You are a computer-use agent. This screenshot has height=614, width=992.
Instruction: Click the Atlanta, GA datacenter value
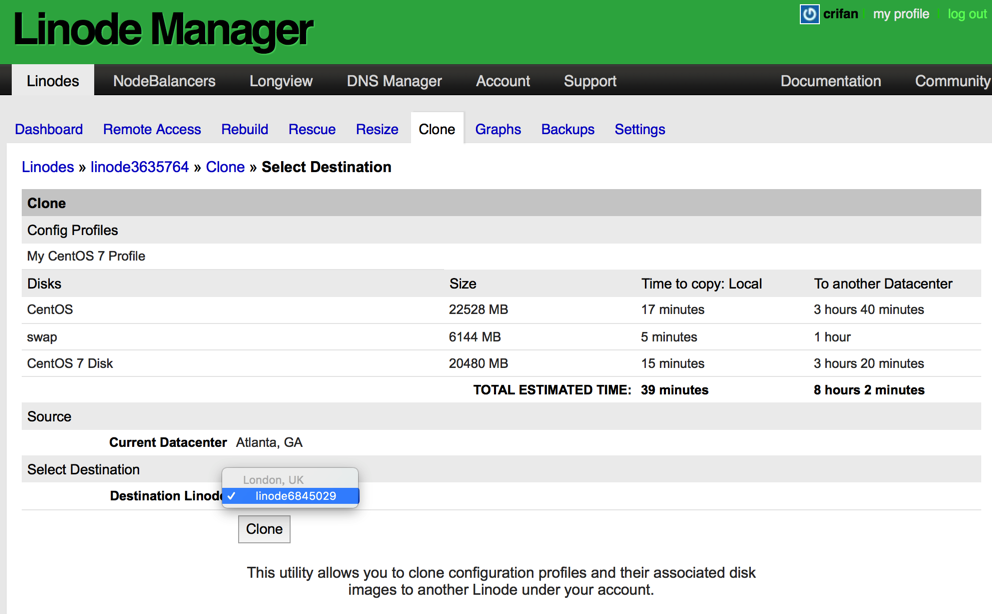(x=270, y=443)
